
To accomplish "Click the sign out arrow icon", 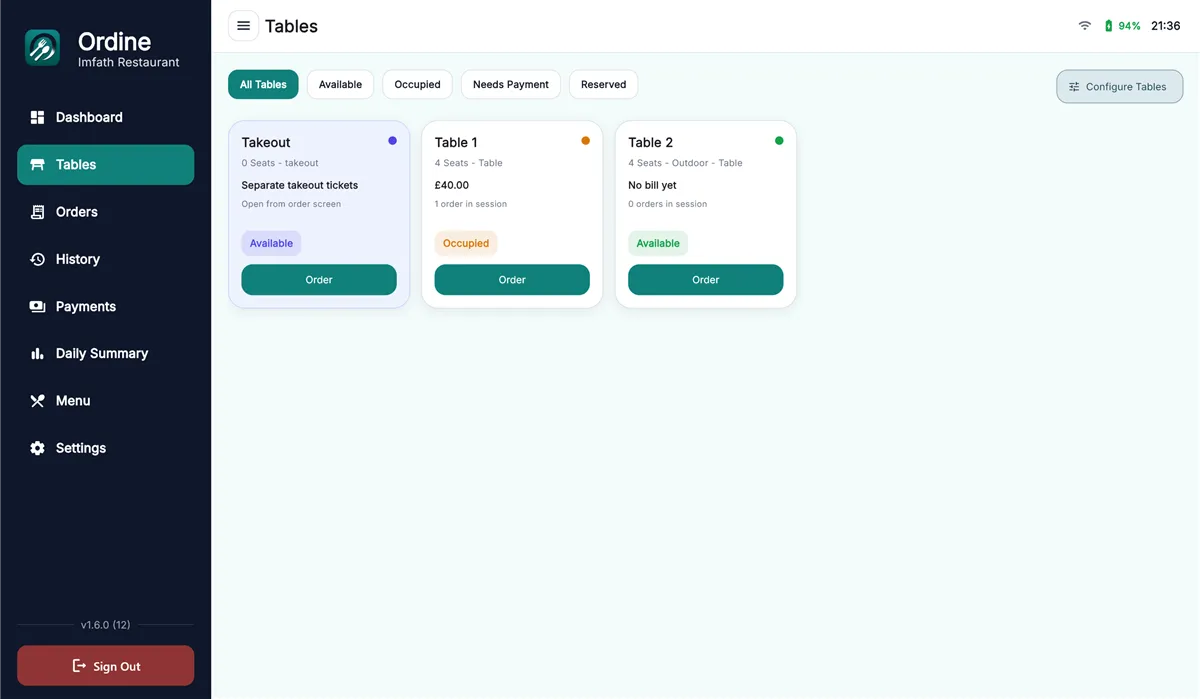I will click(x=79, y=666).
